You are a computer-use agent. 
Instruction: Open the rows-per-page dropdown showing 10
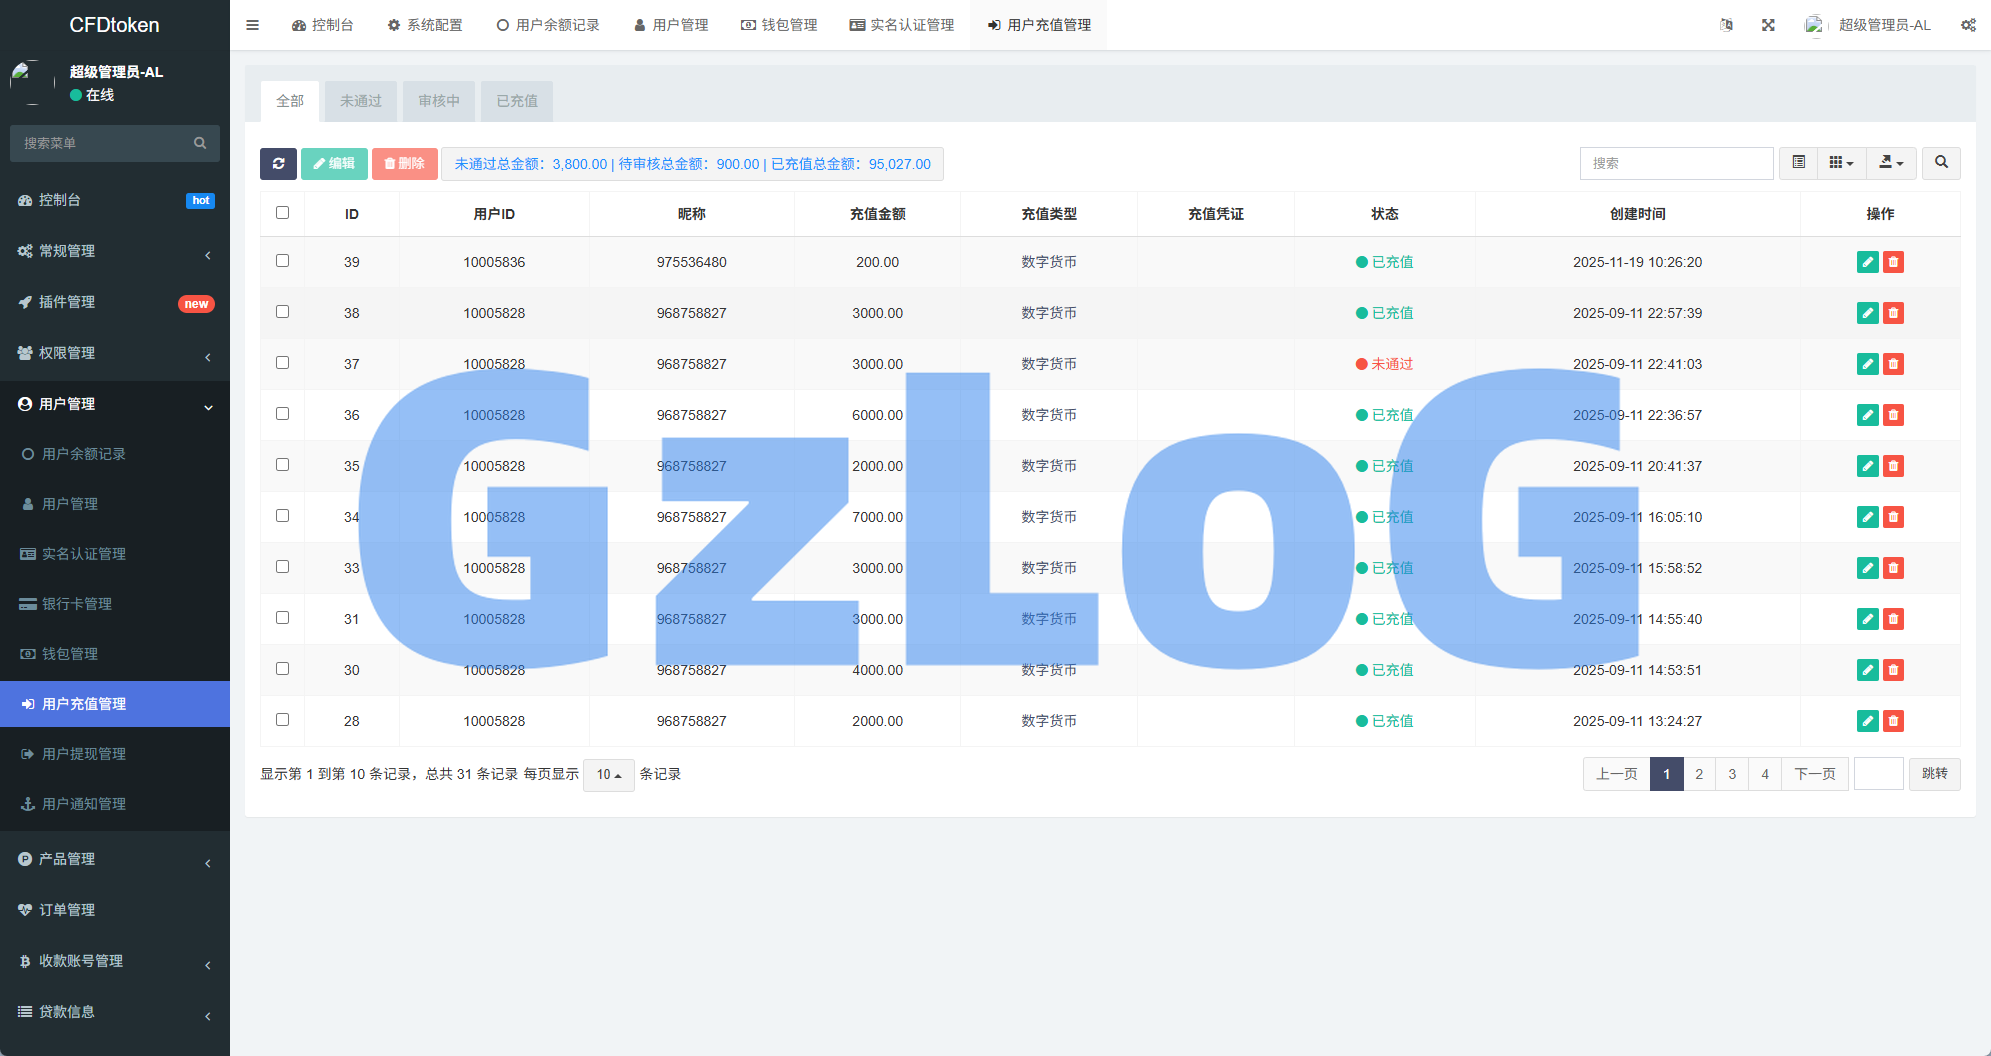pyautogui.click(x=608, y=775)
